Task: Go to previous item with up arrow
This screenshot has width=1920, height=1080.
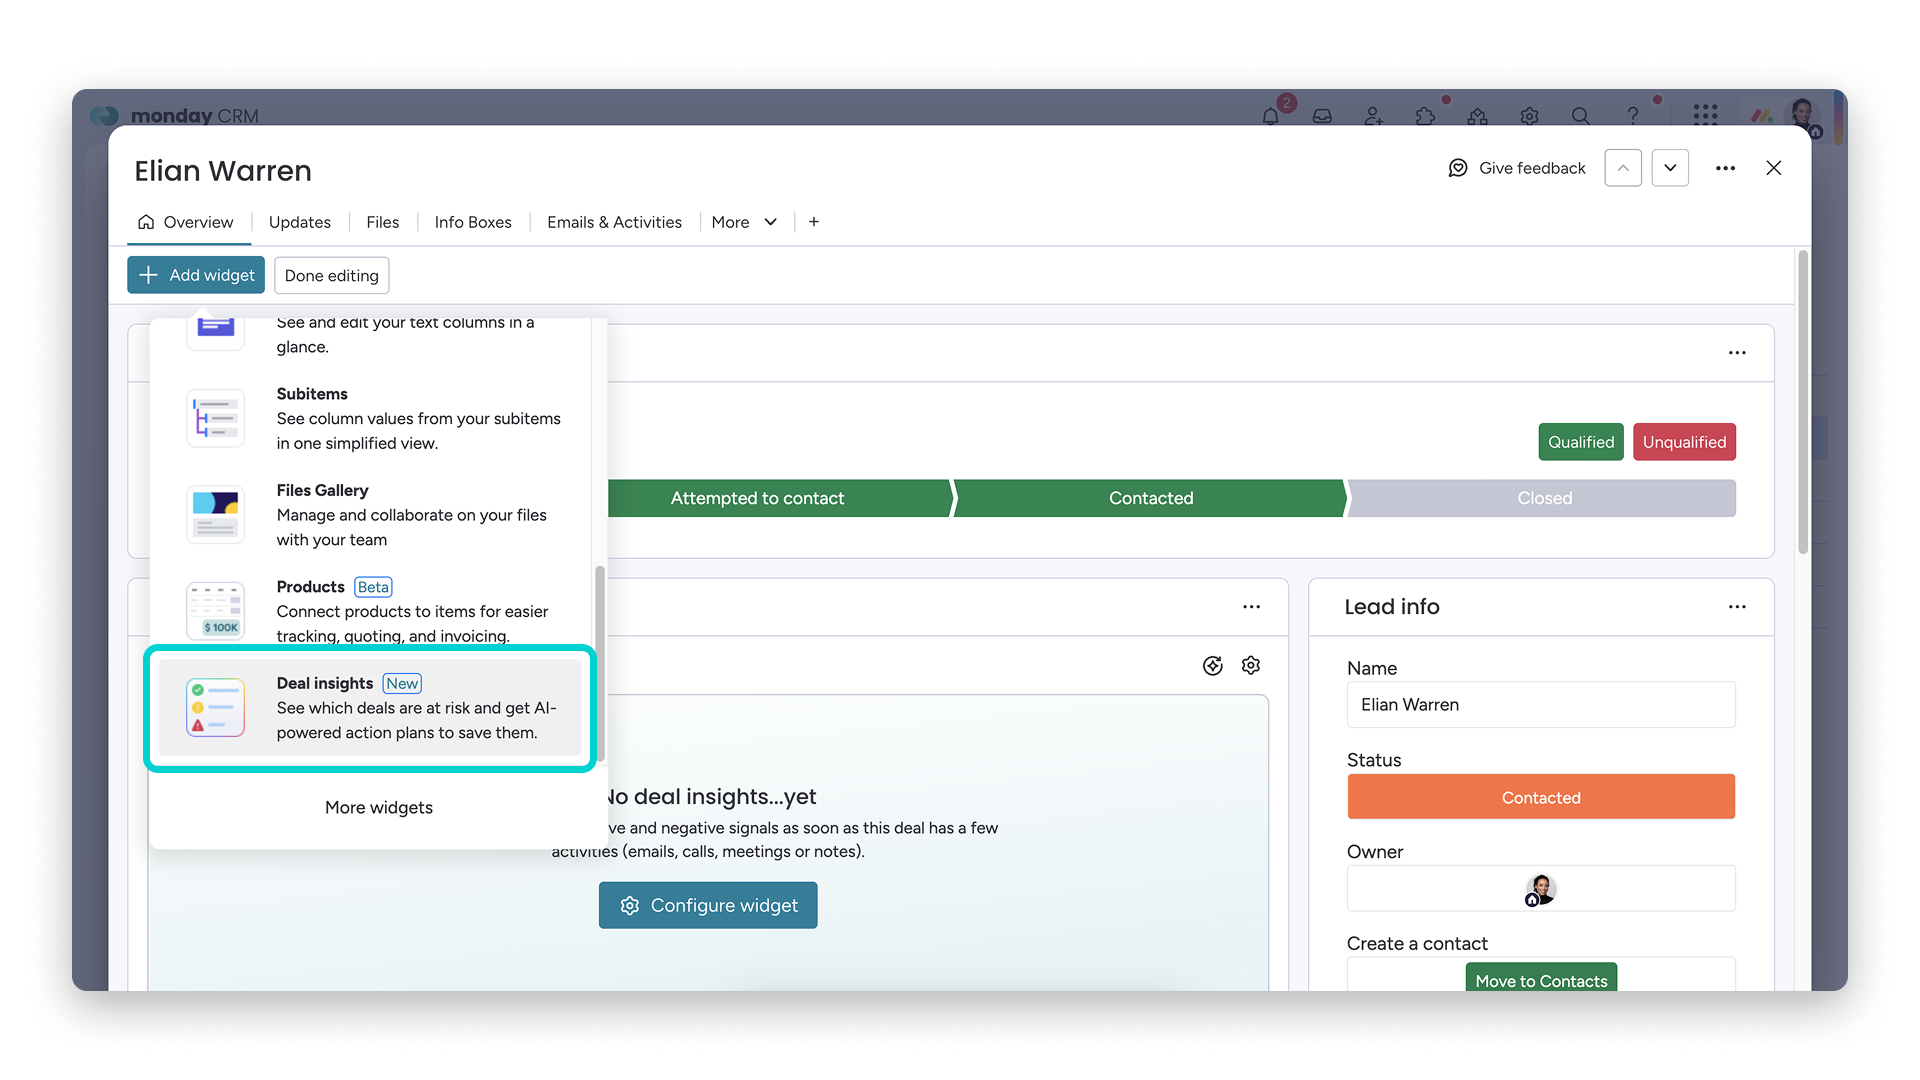Action: pos(1623,168)
